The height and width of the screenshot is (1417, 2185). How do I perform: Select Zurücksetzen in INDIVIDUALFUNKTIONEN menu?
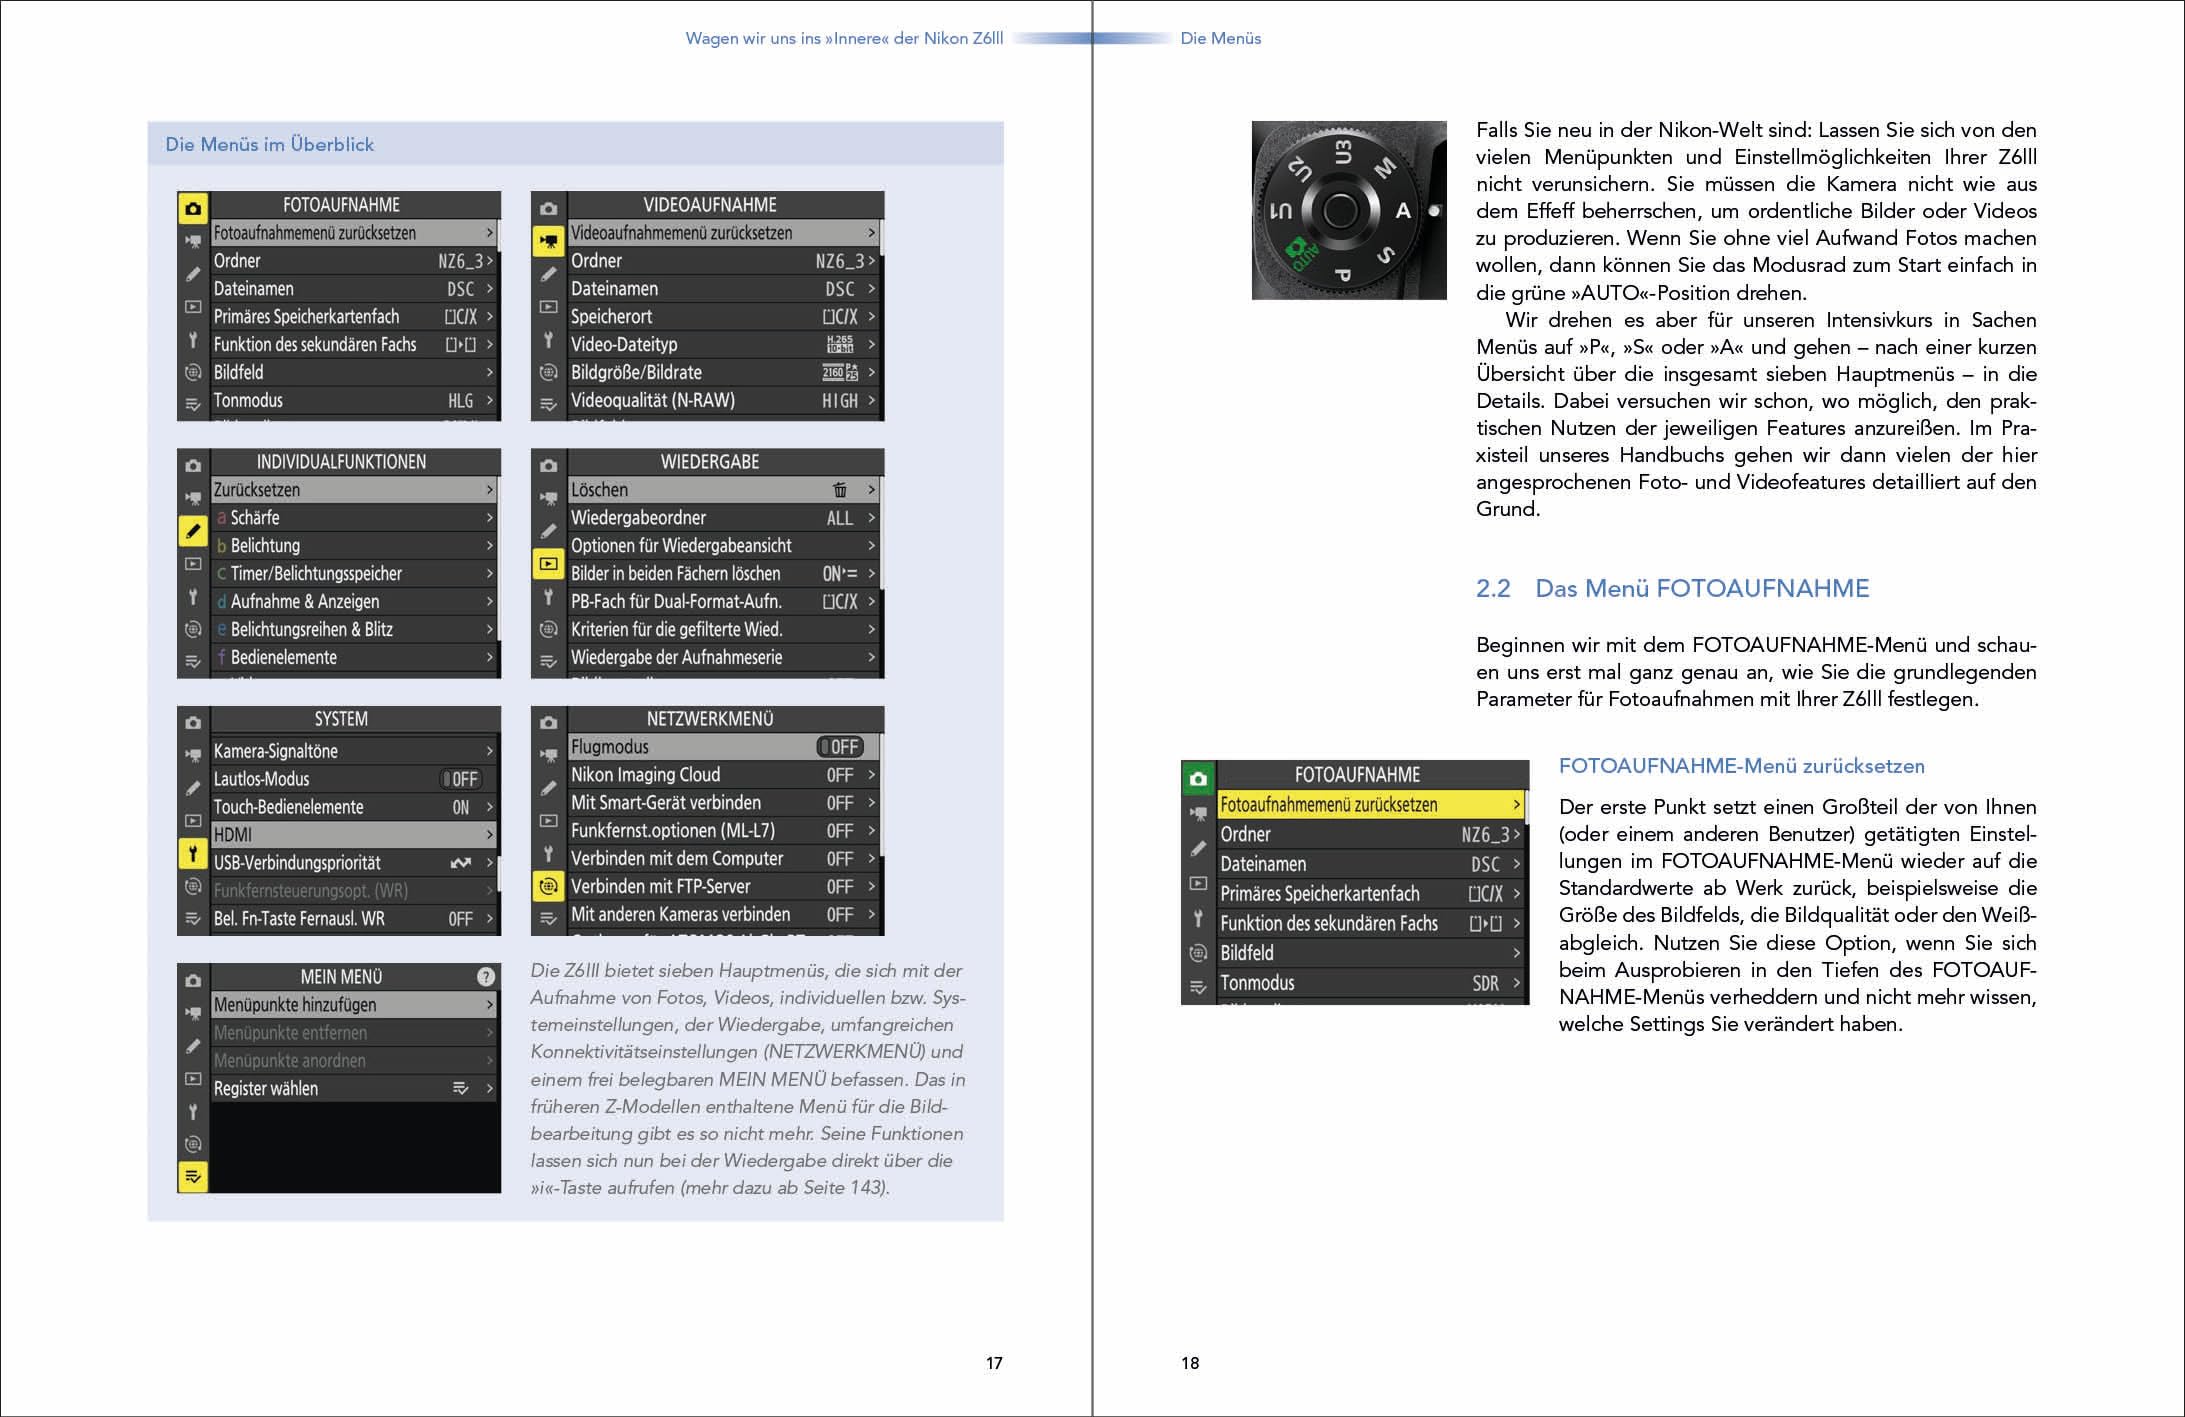[x=354, y=490]
